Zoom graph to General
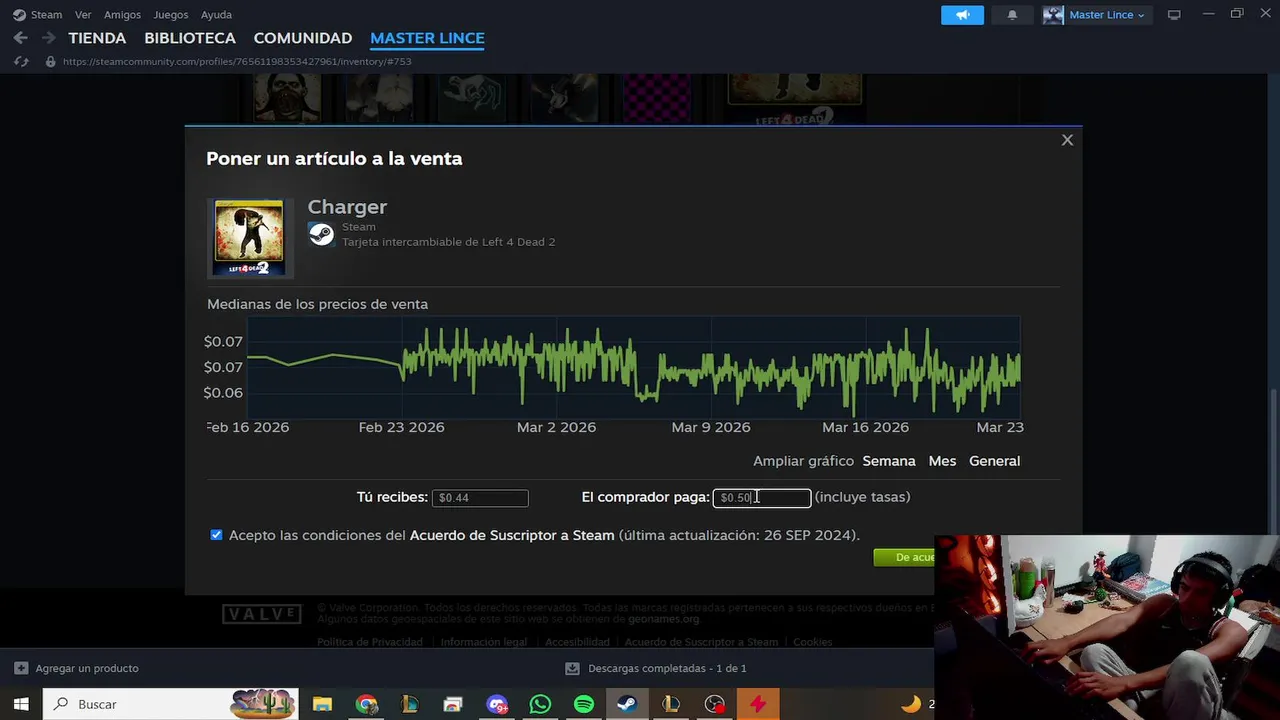Screen dimensions: 1280x720 994,461
